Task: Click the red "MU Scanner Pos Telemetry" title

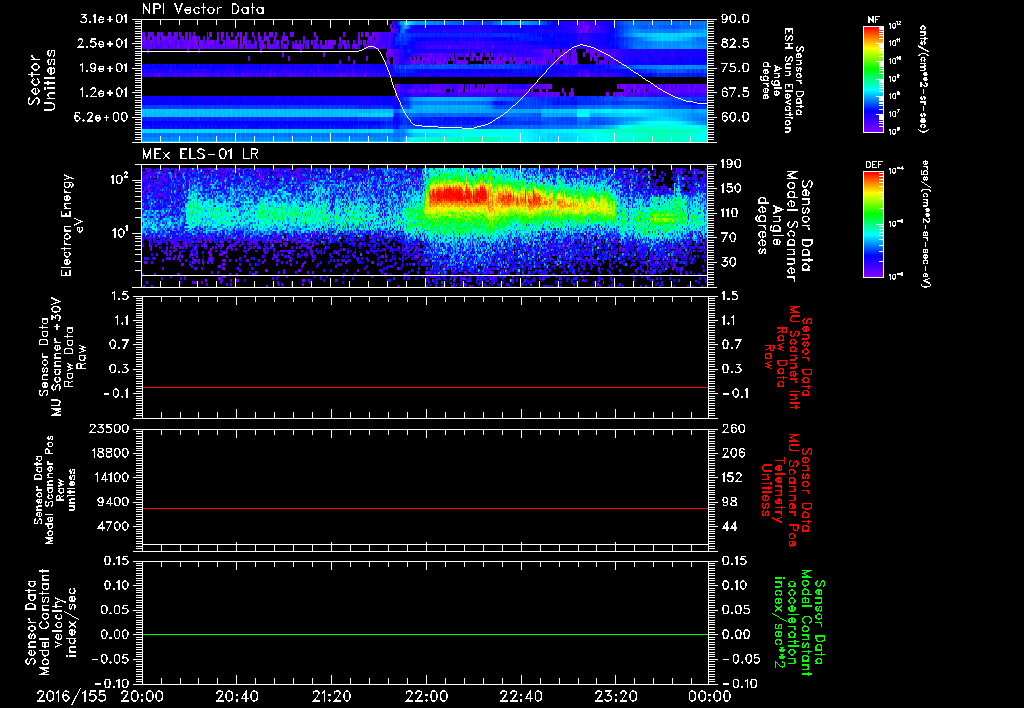Action: [x=787, y=490]
